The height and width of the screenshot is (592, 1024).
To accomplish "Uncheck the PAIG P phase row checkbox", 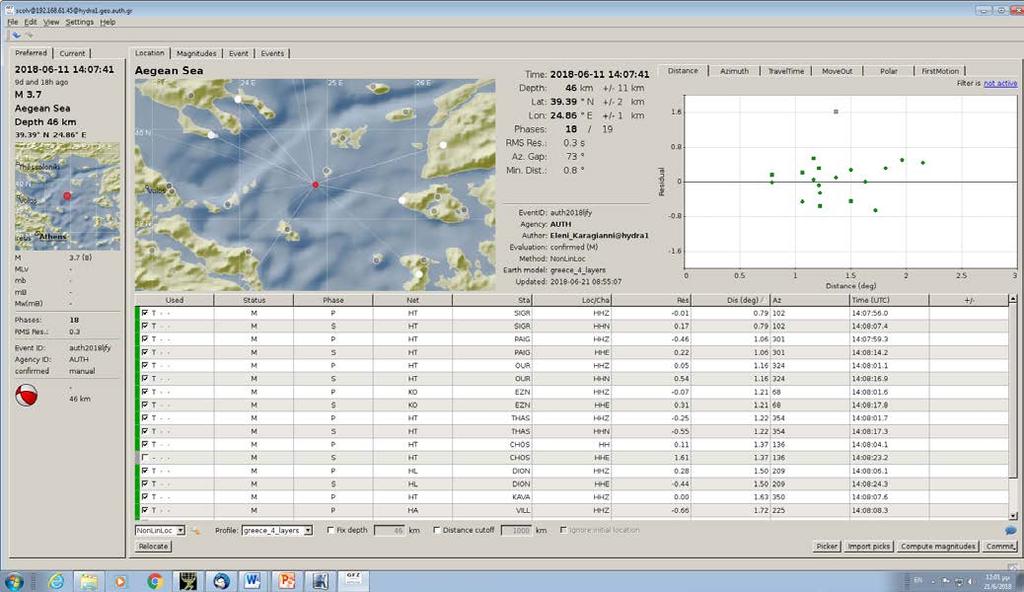I will [145, 339].
